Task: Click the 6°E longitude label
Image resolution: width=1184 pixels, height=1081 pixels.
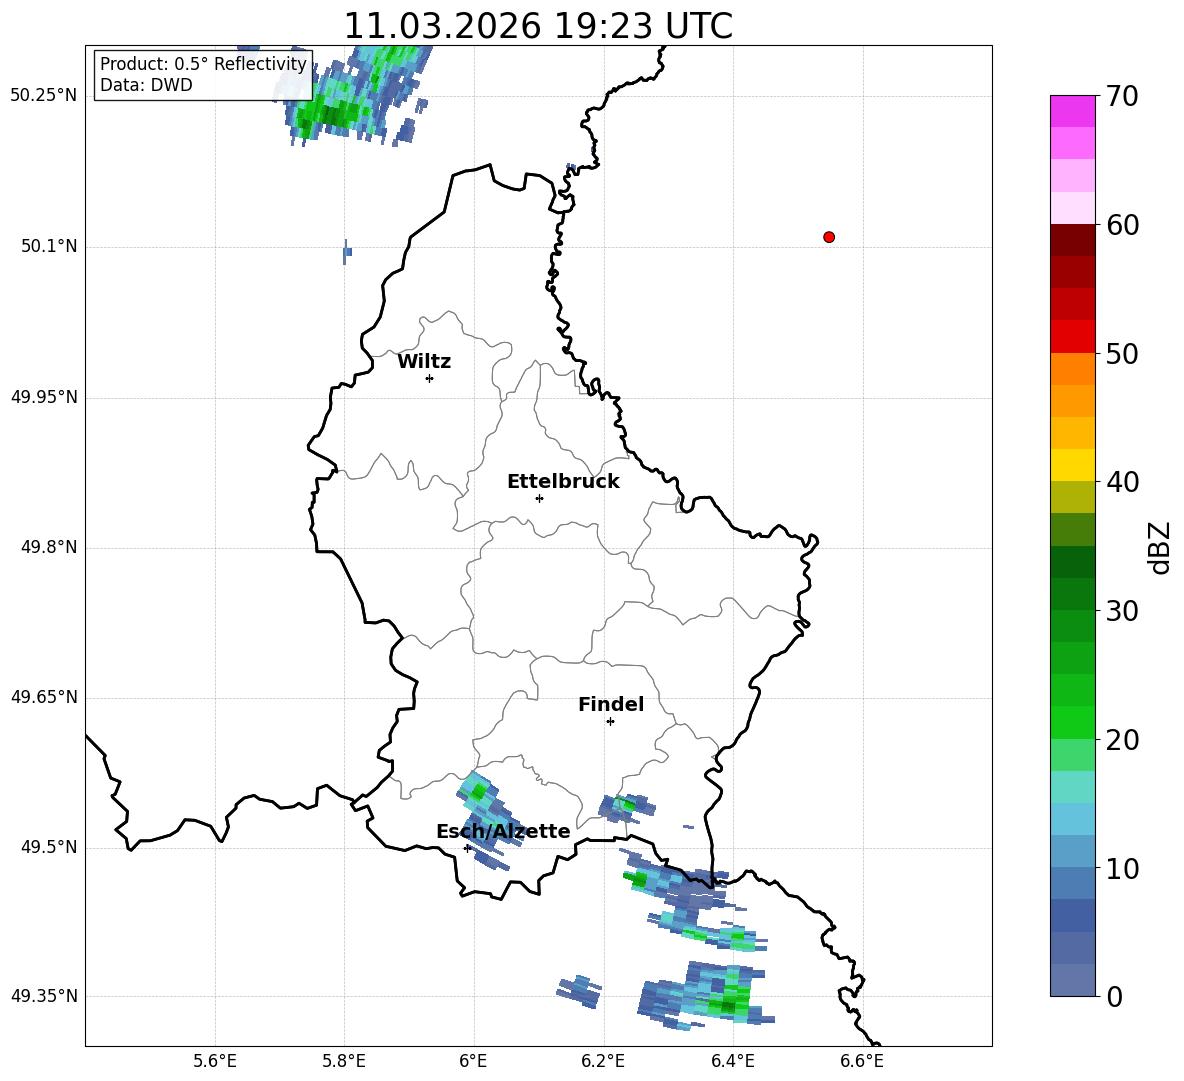Action: coord(473,1061)
